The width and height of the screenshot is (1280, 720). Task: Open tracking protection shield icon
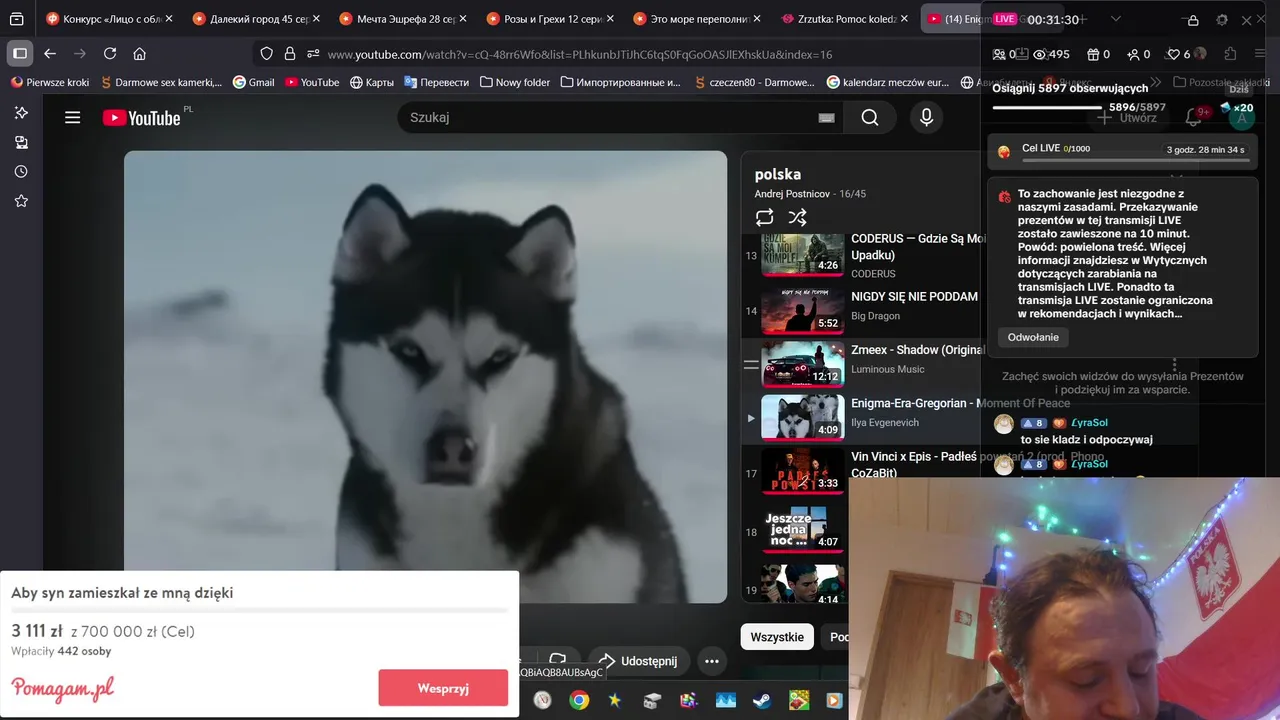pyautogui.click(x=266, y=54)
